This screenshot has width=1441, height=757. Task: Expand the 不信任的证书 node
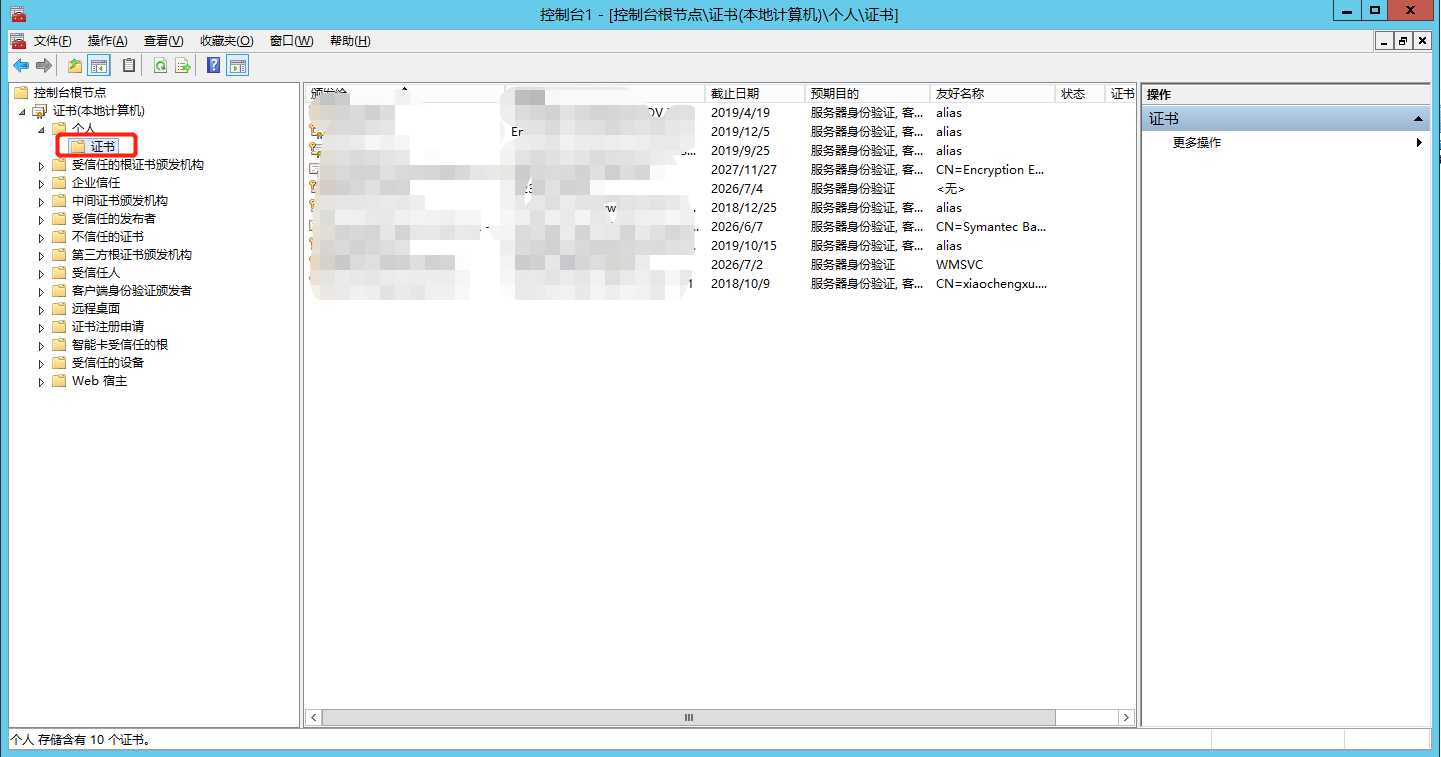[x=41, y=237]
